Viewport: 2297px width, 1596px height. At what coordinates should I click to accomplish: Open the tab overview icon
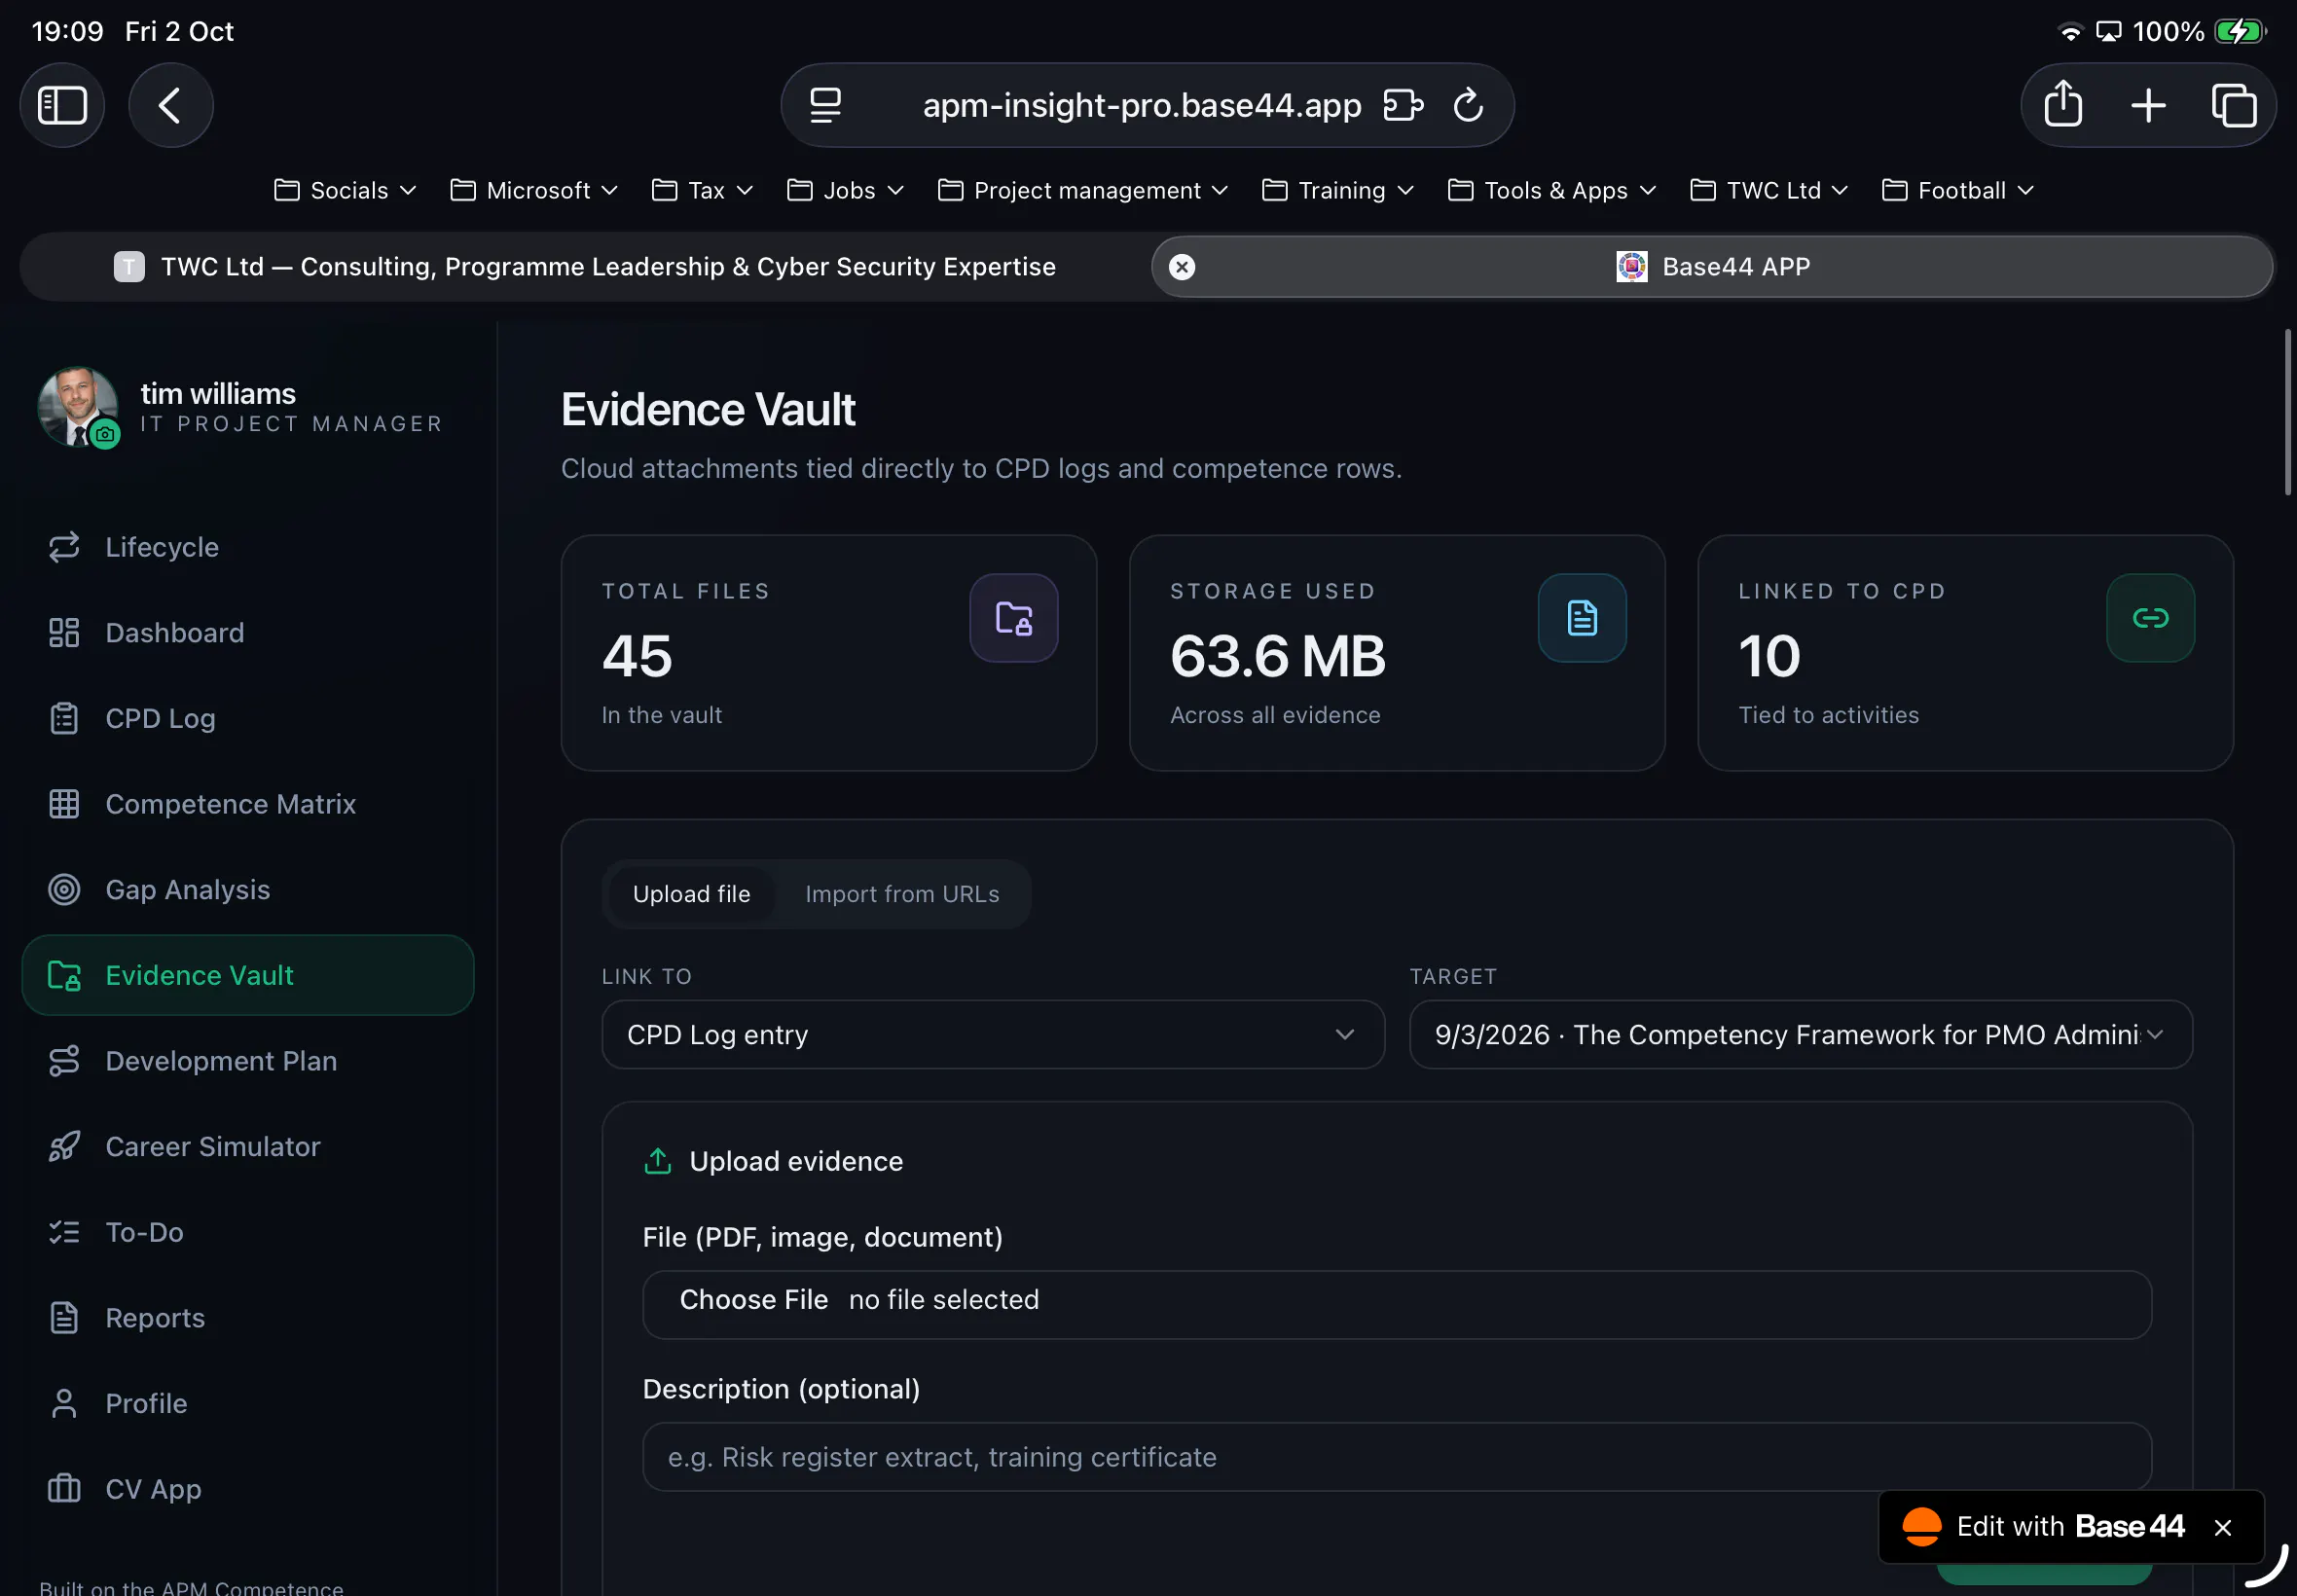(x=2233, y=105)
